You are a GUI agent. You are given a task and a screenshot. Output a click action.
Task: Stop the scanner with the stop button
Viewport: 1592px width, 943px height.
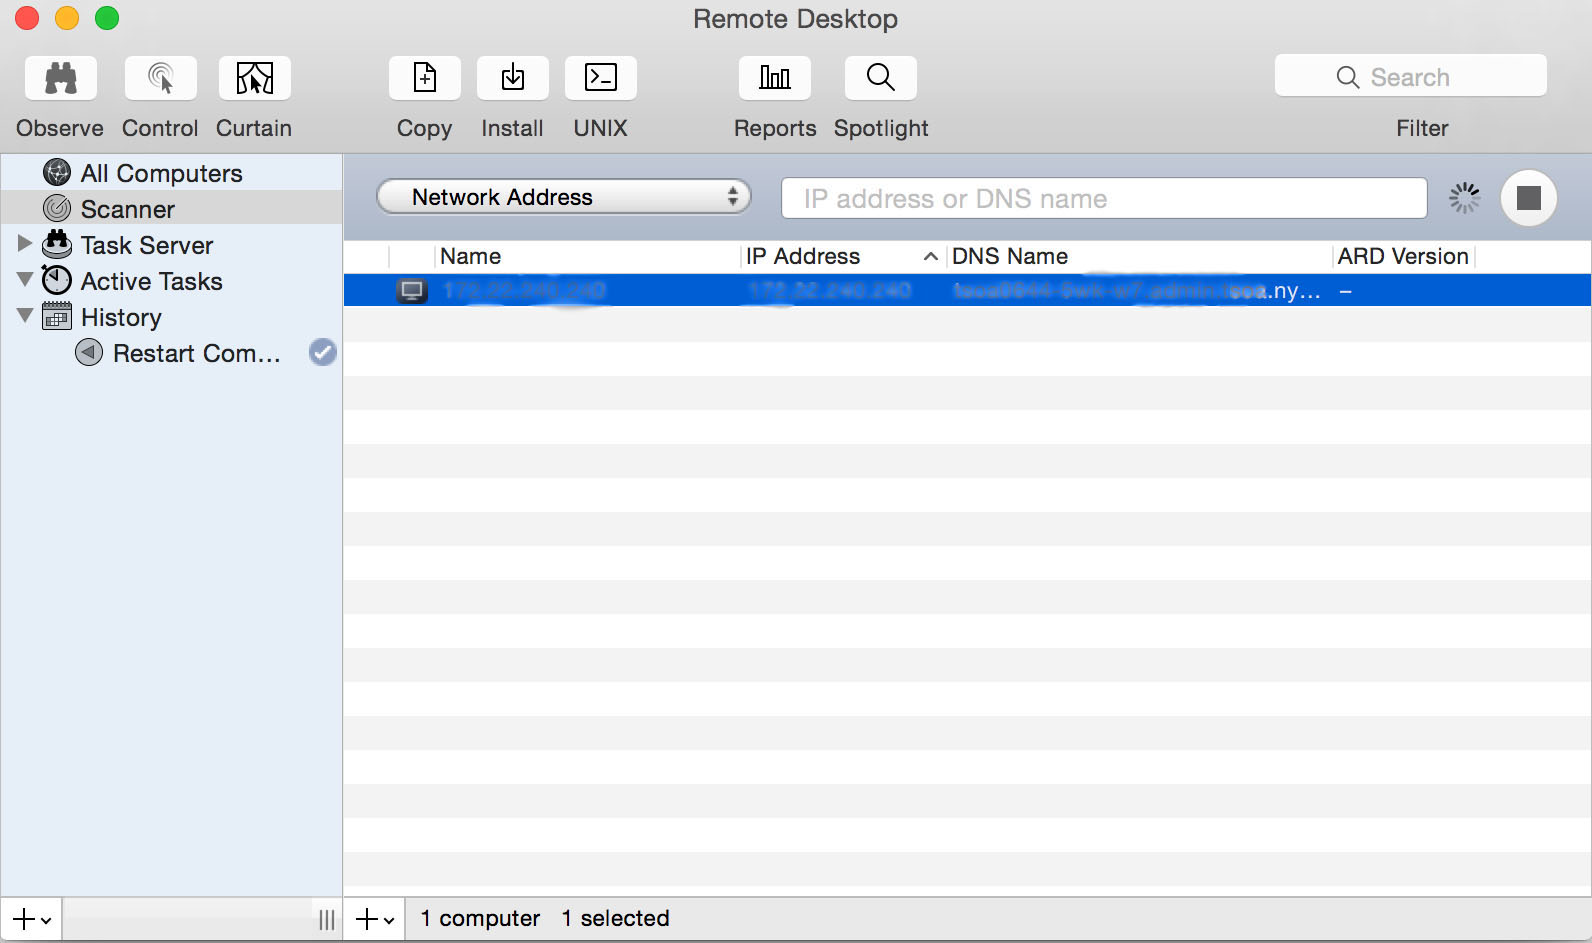click(x=1527, y=198)
